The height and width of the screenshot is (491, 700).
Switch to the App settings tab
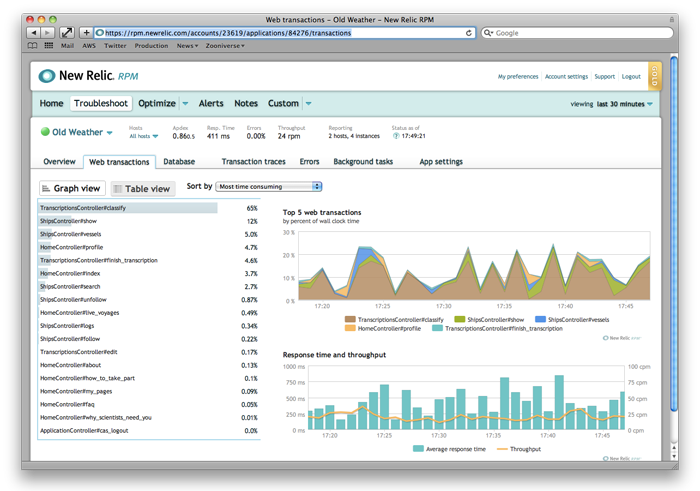tap(441, 162)
